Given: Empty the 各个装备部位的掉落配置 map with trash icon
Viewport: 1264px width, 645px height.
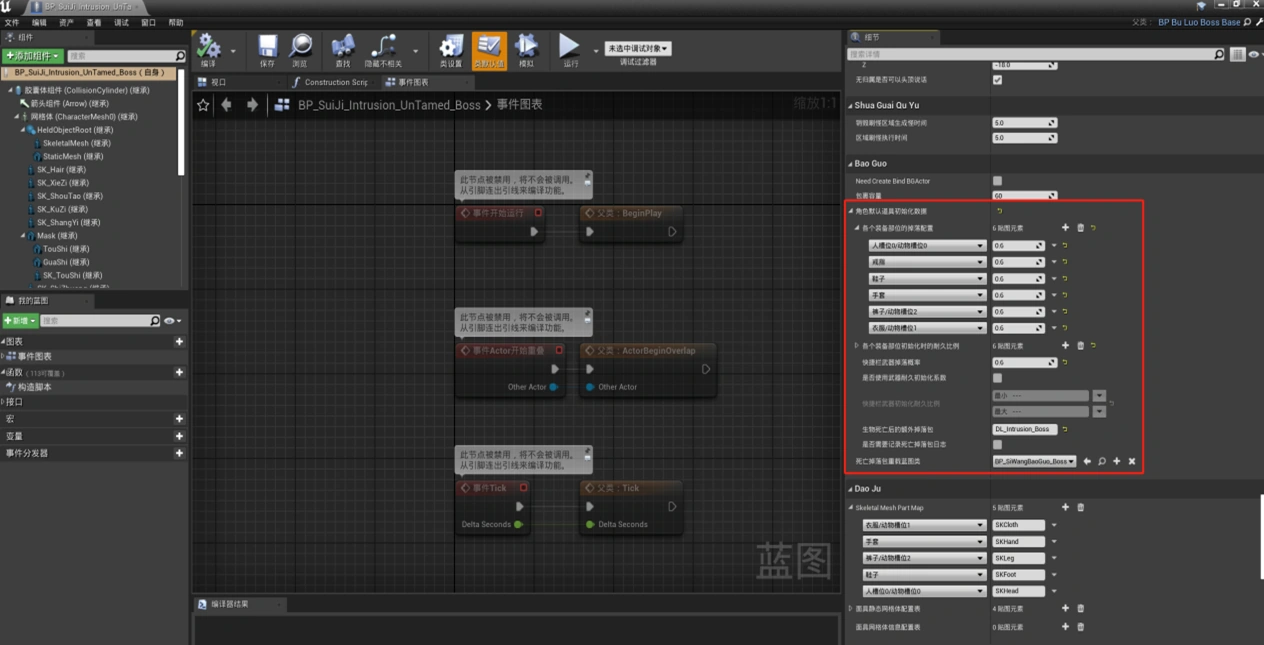Looking at the screenshot, I should (x=1080, y=228).
